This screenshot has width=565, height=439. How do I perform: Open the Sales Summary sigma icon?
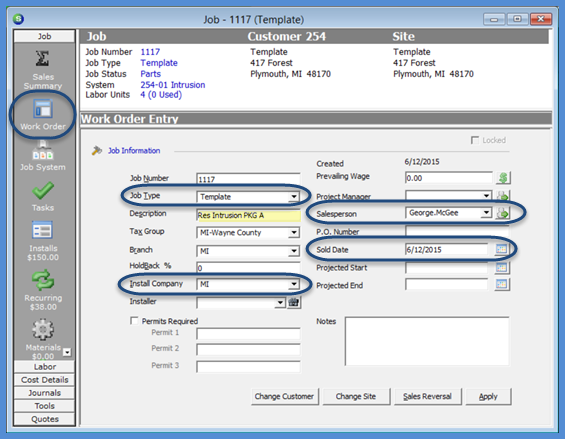pos(43,58)
